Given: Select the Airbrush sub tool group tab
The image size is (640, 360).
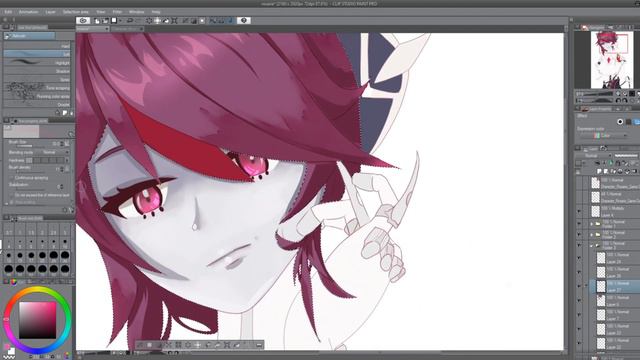Looking at the screenshot, I should 29,36.
